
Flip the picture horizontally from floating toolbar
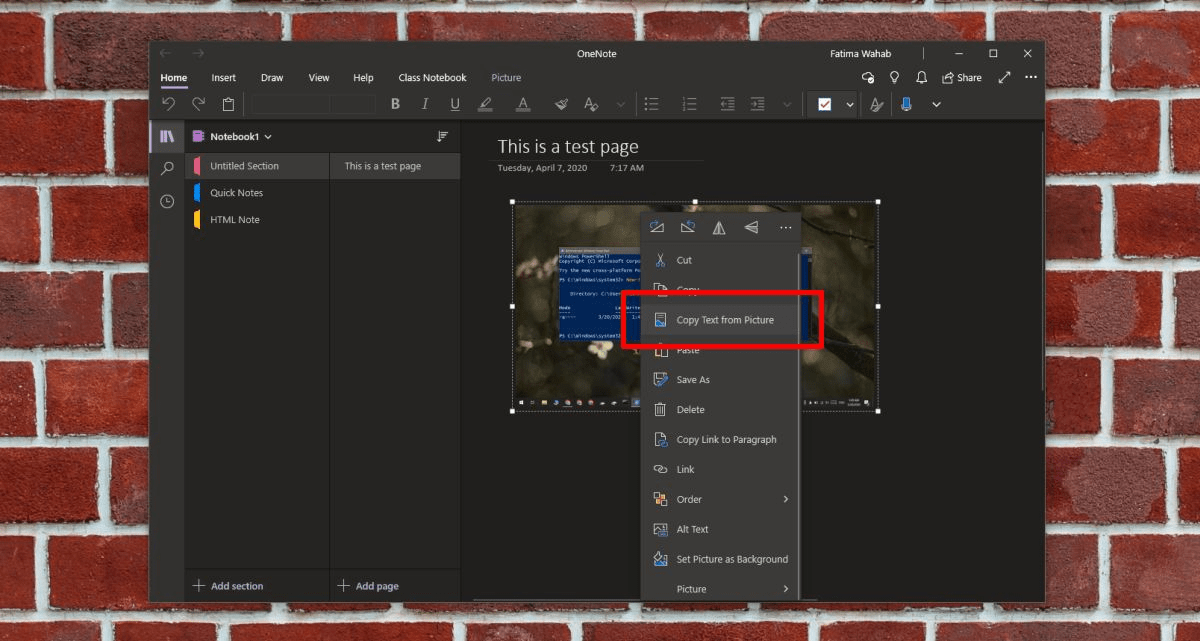pos(719,226)
